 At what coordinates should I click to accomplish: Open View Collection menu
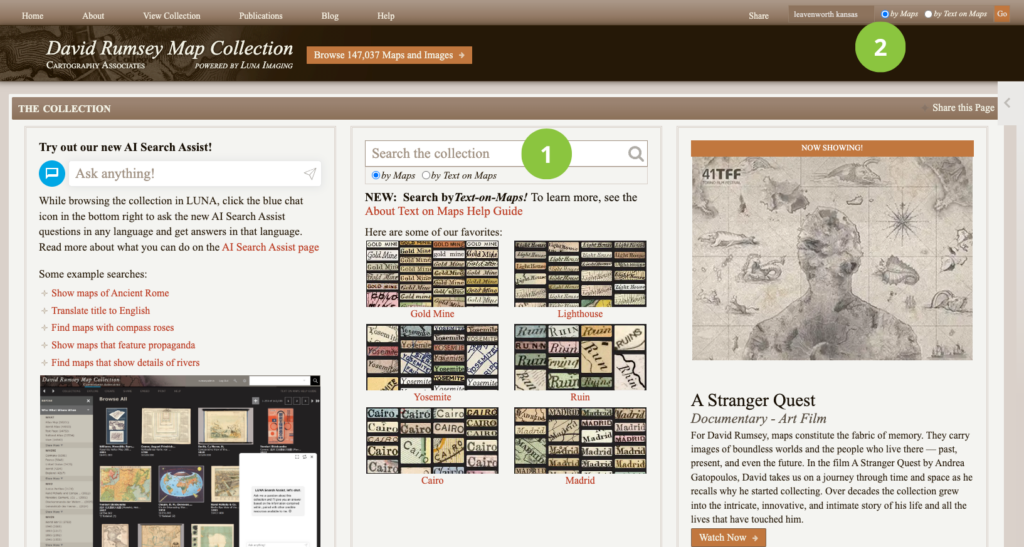tap(172, 16)
